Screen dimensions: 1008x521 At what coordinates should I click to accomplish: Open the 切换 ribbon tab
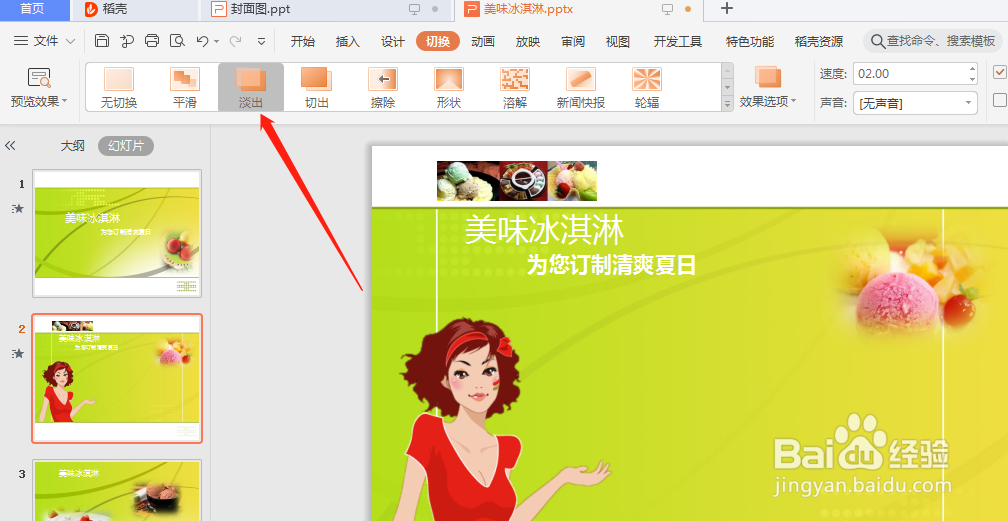point(438,41)
